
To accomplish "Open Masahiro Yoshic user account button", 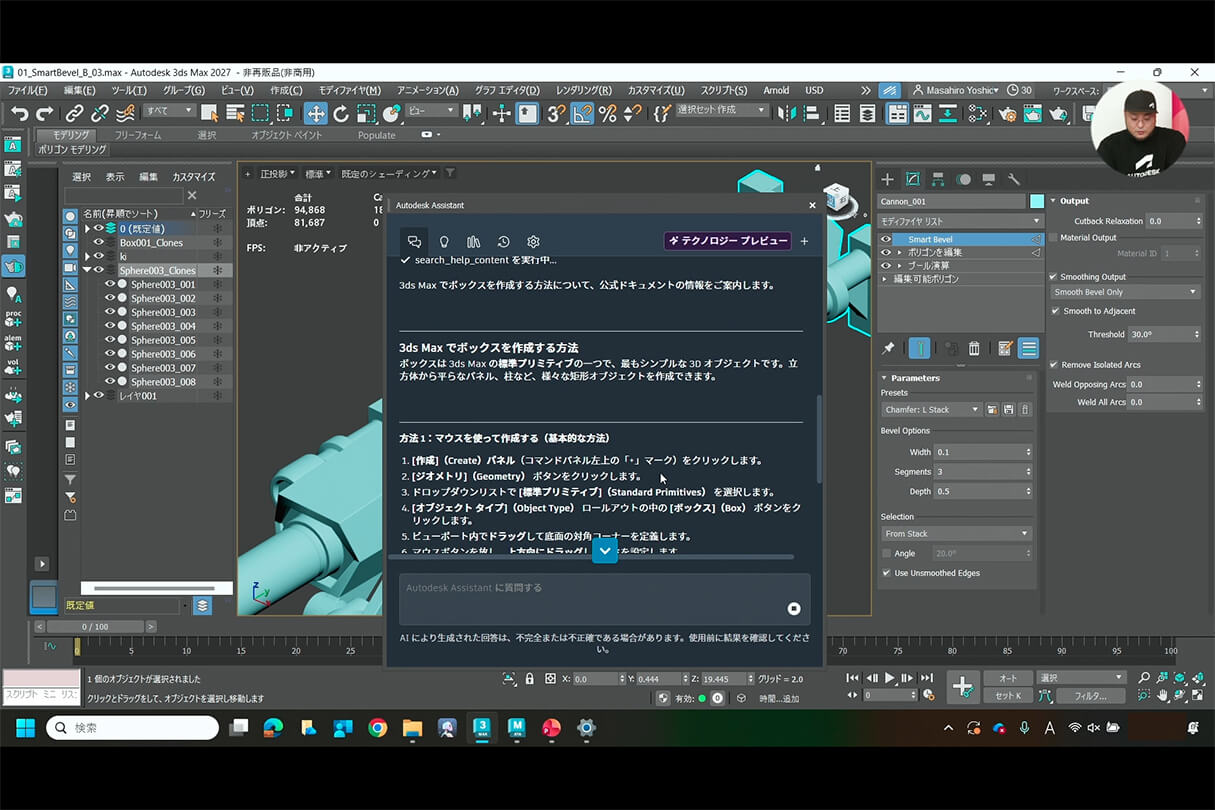I will pos(954,90).
